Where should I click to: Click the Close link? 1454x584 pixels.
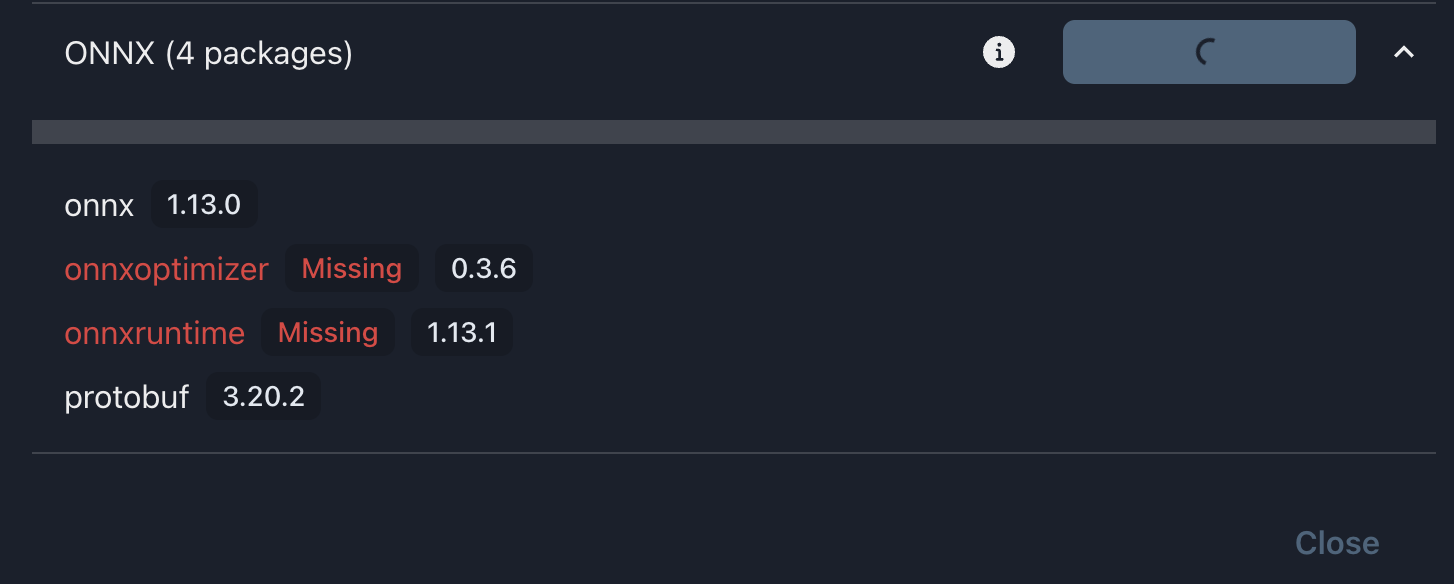point(1337,542)
